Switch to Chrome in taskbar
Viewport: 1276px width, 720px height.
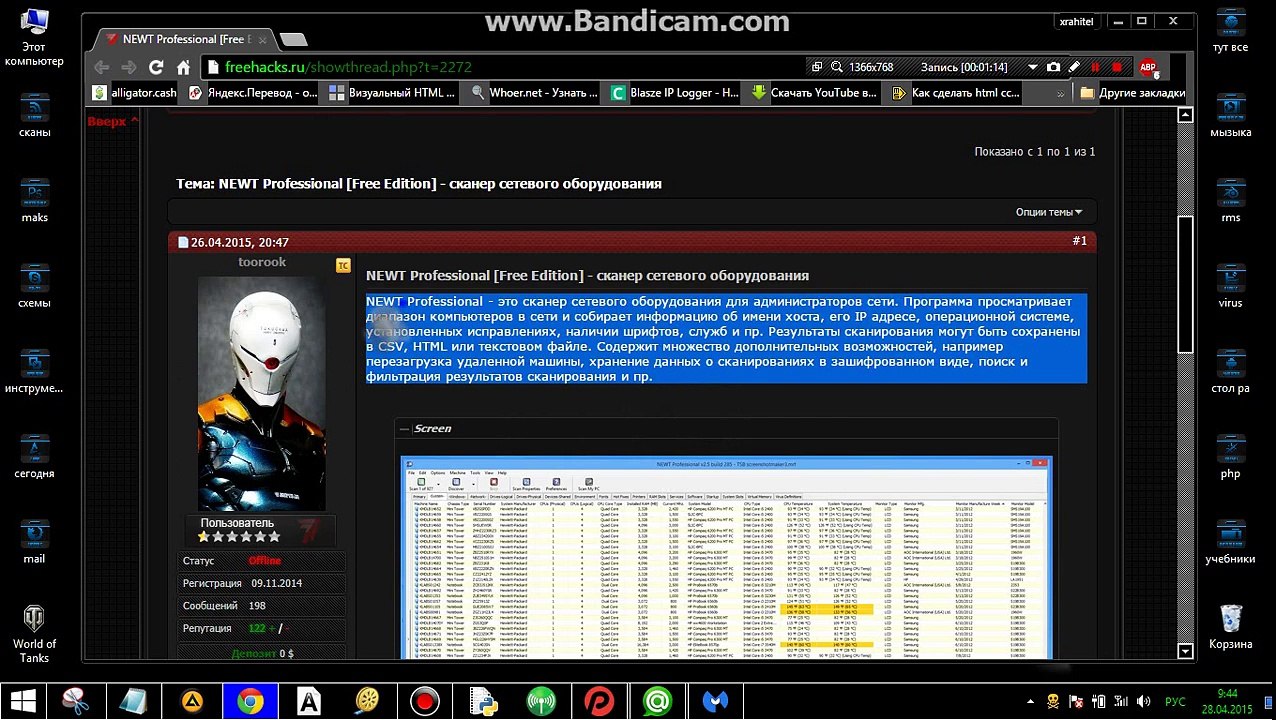click(250, 701)
